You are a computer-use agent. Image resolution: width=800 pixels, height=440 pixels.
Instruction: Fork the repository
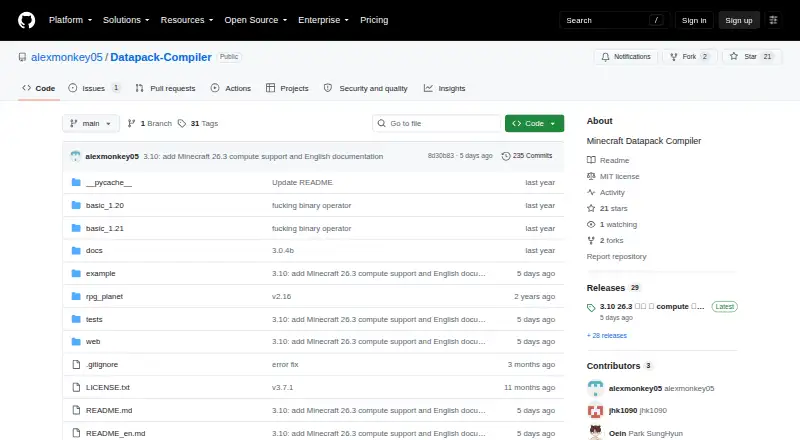(690, 57)
